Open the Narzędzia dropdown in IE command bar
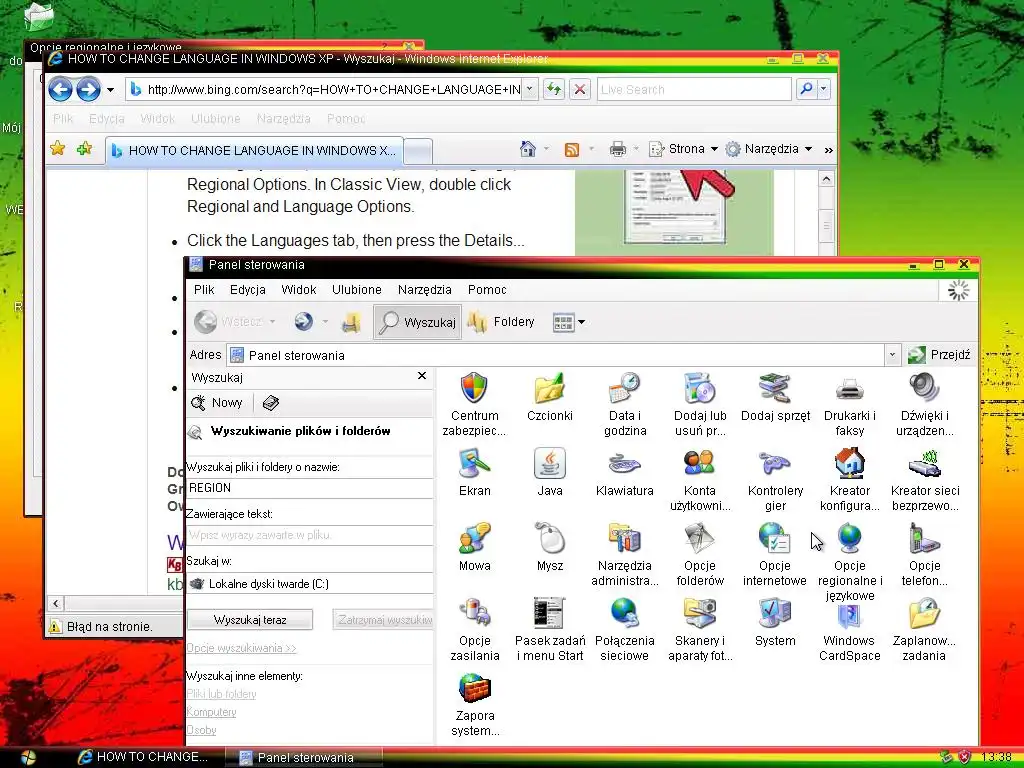 (x=769, y=149)
